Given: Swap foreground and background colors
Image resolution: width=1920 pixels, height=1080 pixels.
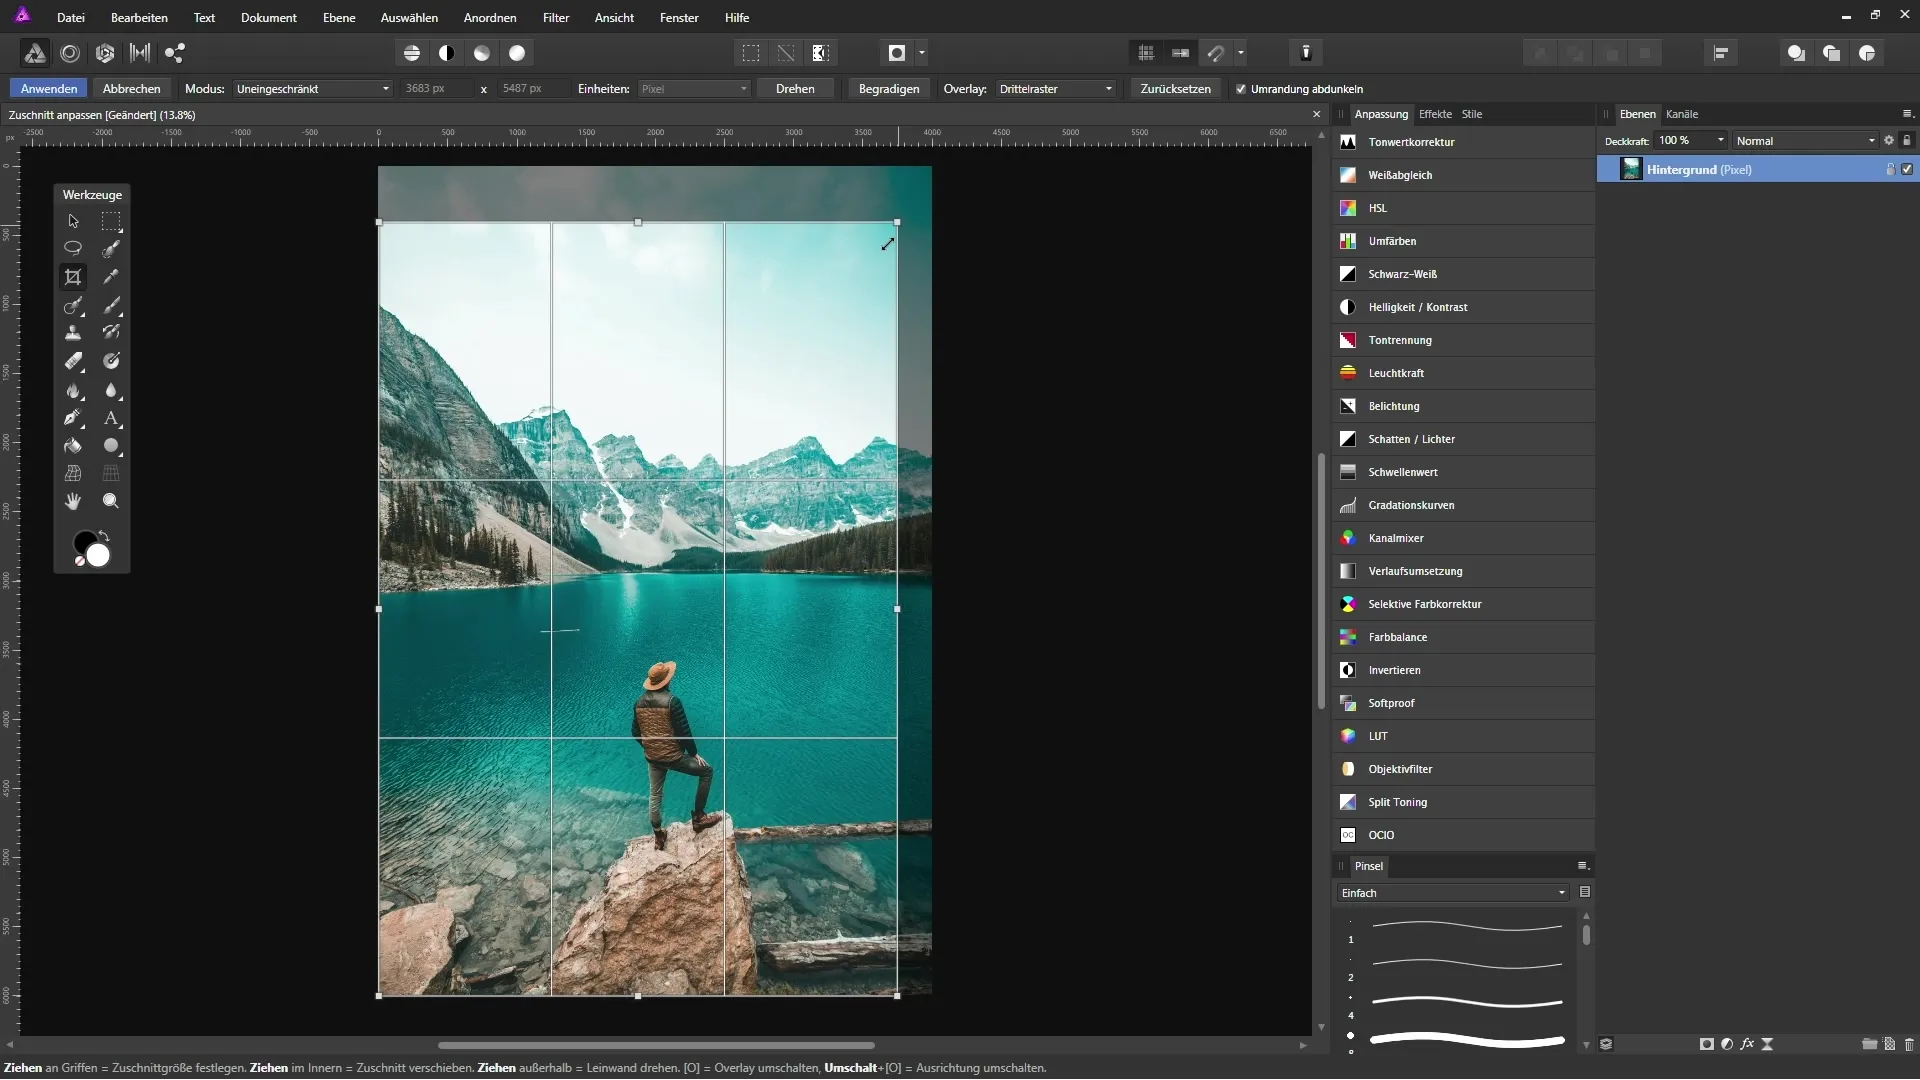Looking at the screenshot, I should (x=104, y=536).
